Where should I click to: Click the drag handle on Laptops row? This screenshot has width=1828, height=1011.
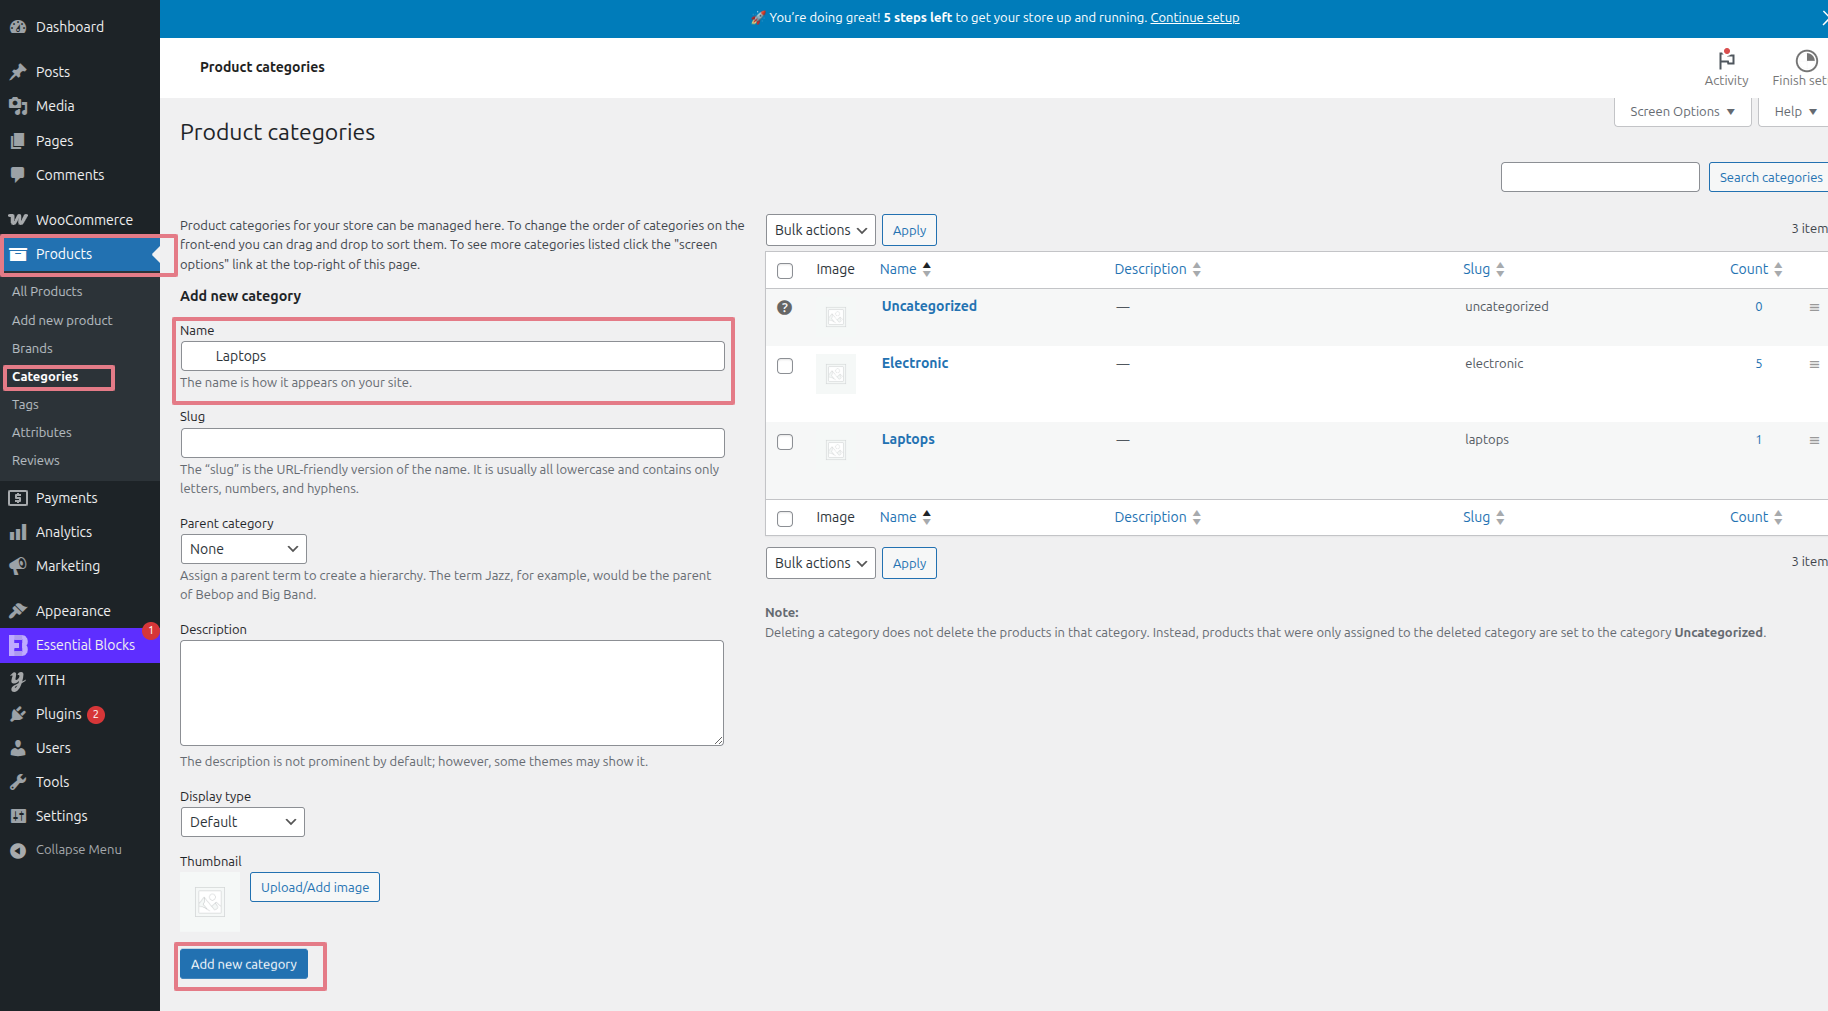(1814, 440)
